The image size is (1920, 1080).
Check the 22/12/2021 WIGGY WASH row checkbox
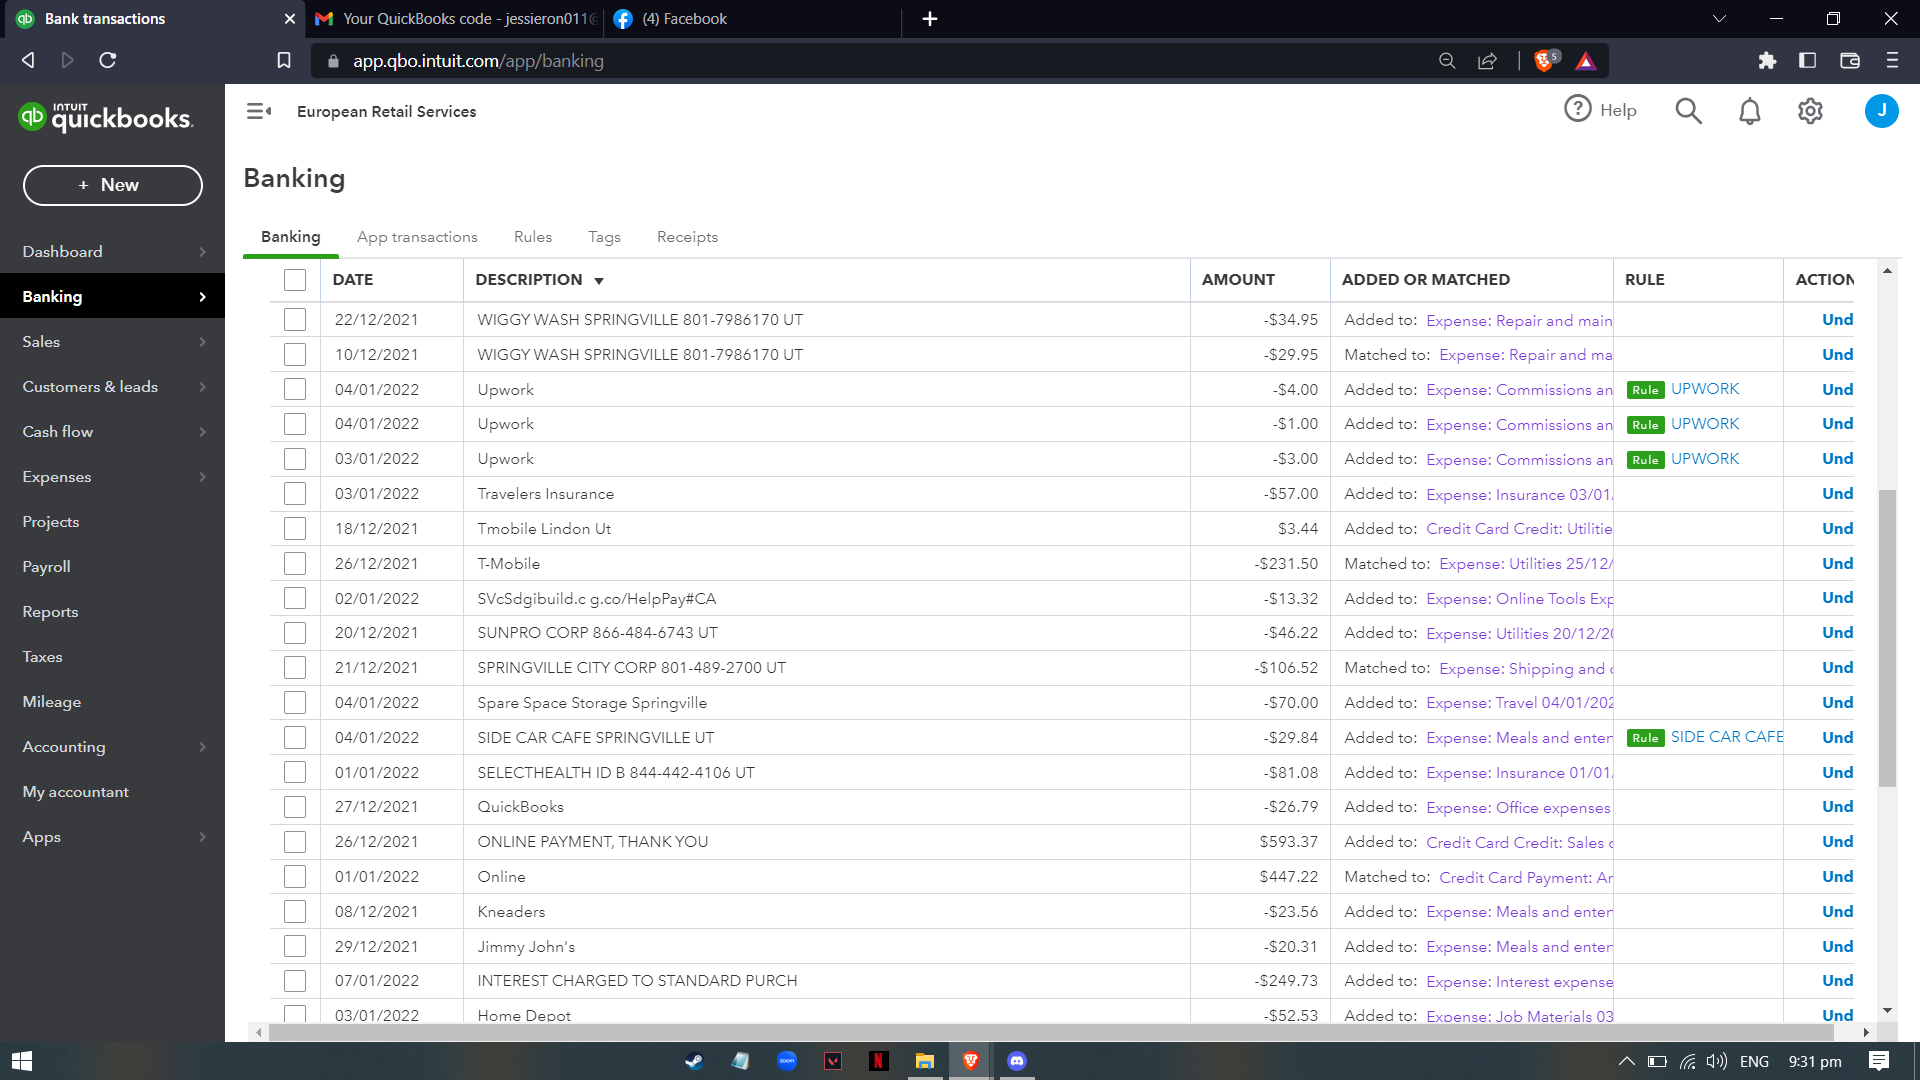[294, 320]
